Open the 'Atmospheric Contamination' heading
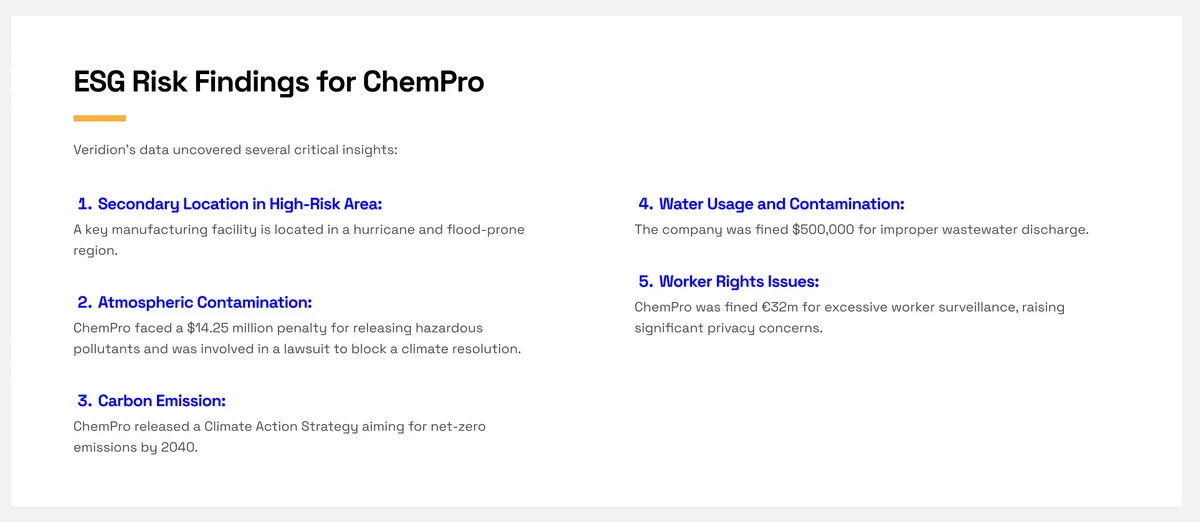 [x=205, y=302]
